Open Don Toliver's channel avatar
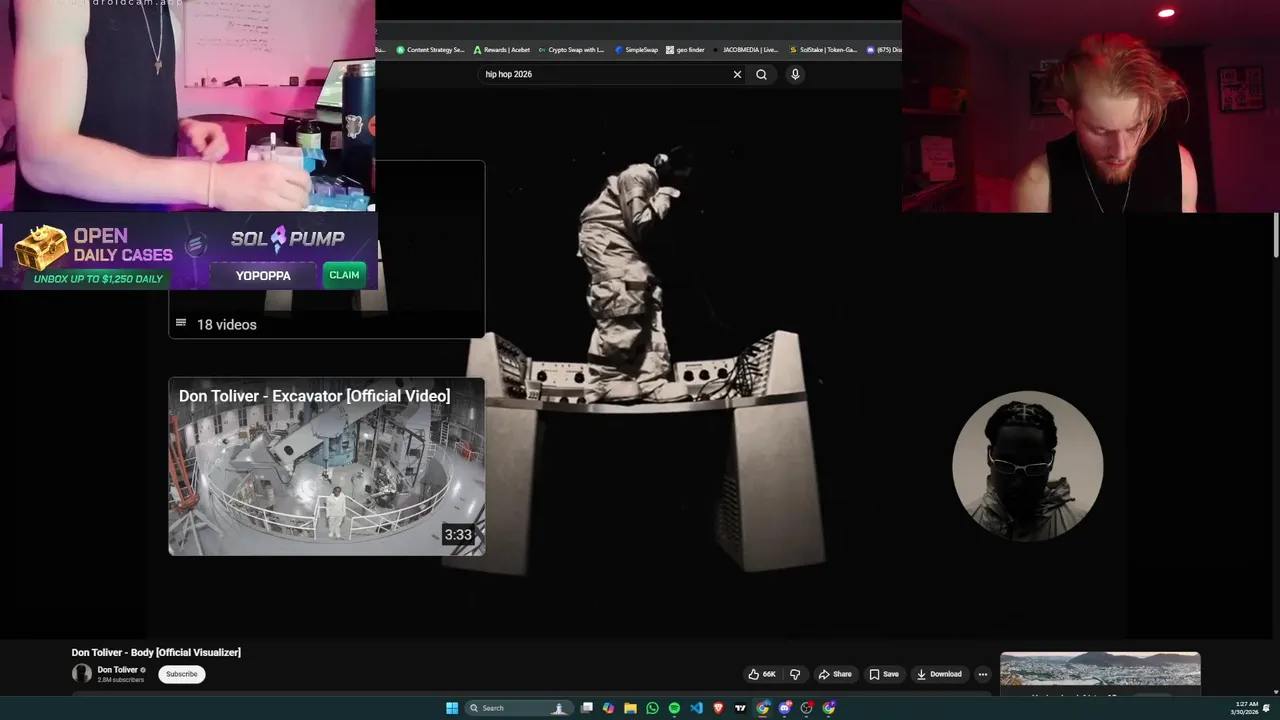Screen dimensions: 1280x720 [82, 674]
